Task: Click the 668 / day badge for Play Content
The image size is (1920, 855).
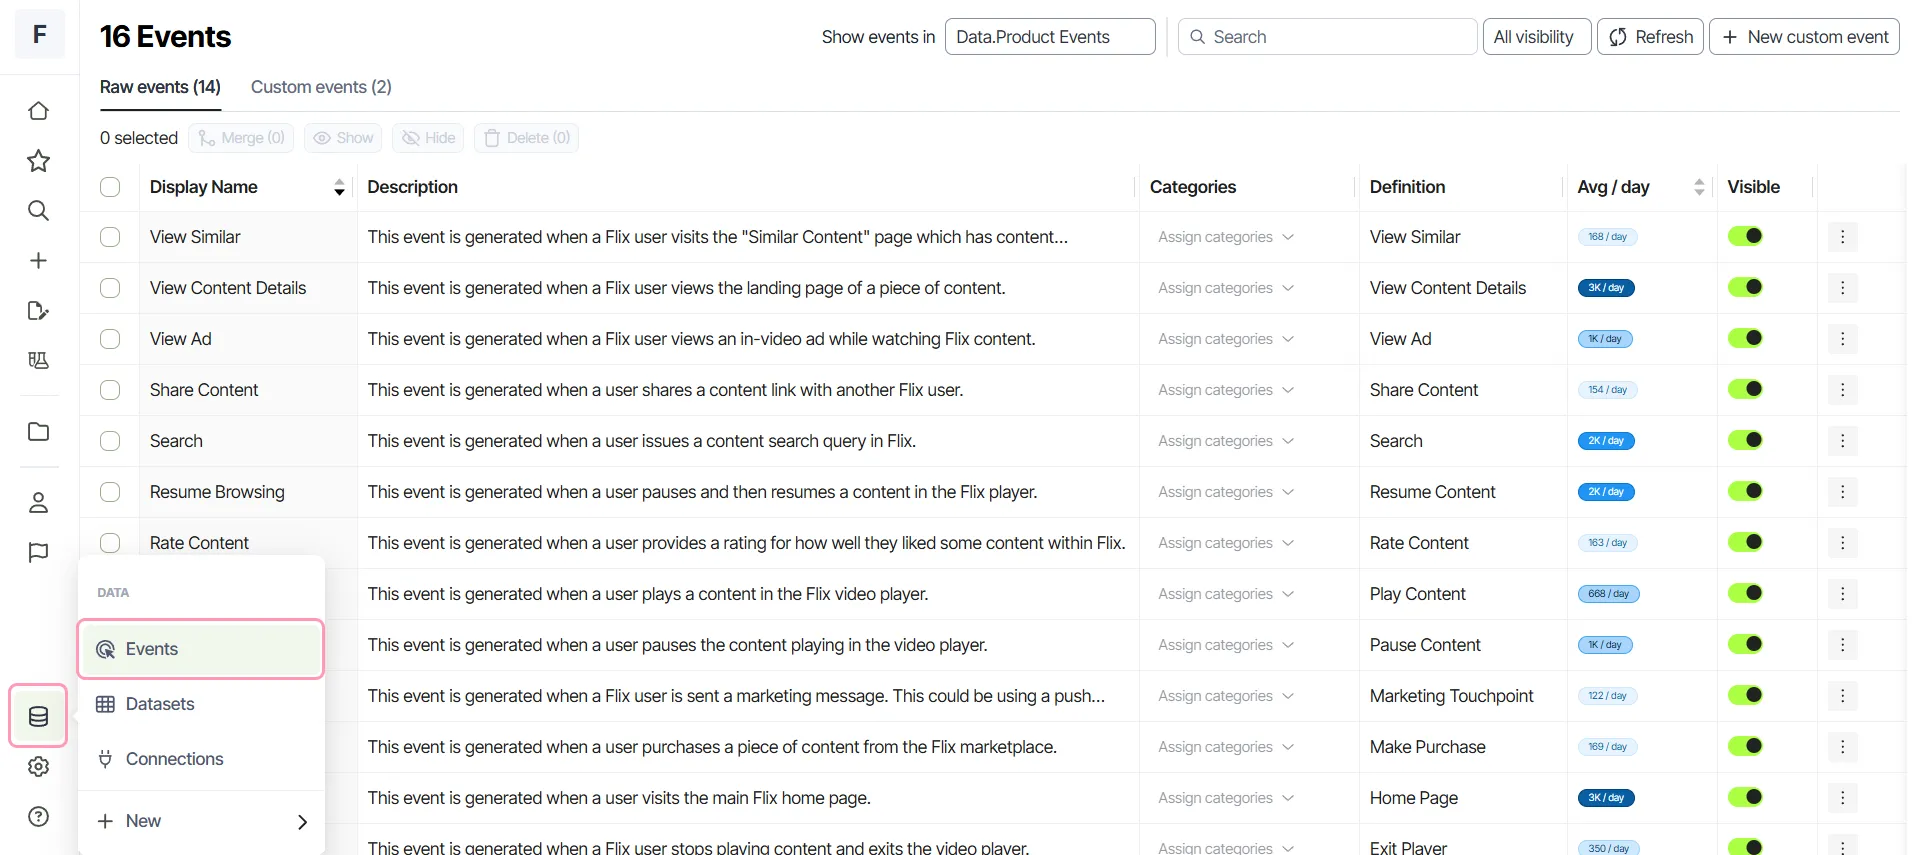Action: [1608, 594]
